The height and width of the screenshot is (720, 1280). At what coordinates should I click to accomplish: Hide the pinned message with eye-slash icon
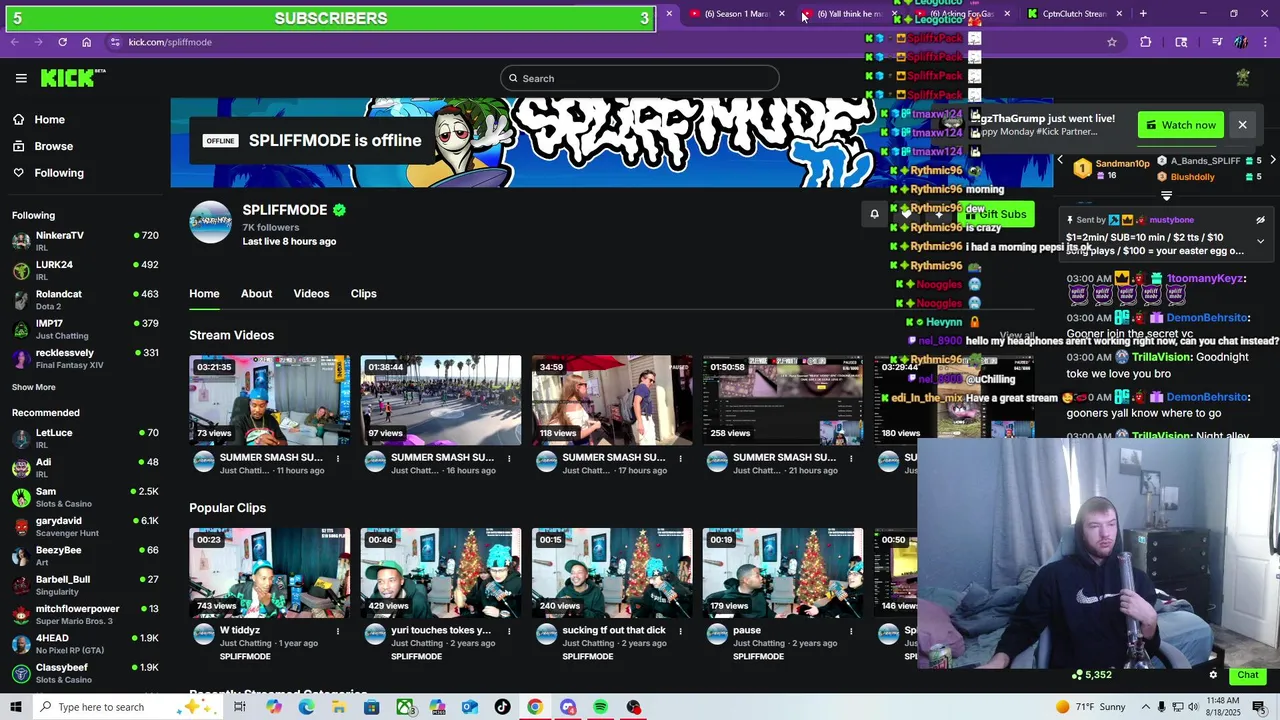click(1260, 220)
